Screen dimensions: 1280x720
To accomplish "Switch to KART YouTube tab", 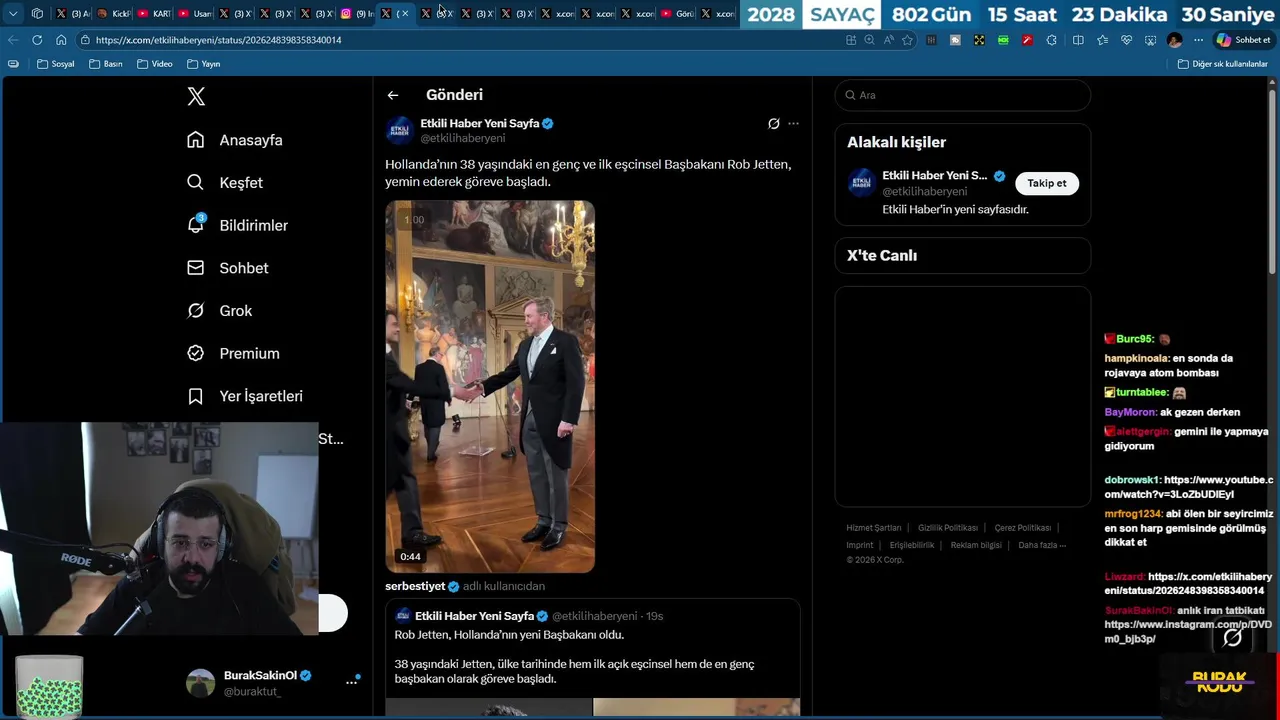I will [154, 14].
